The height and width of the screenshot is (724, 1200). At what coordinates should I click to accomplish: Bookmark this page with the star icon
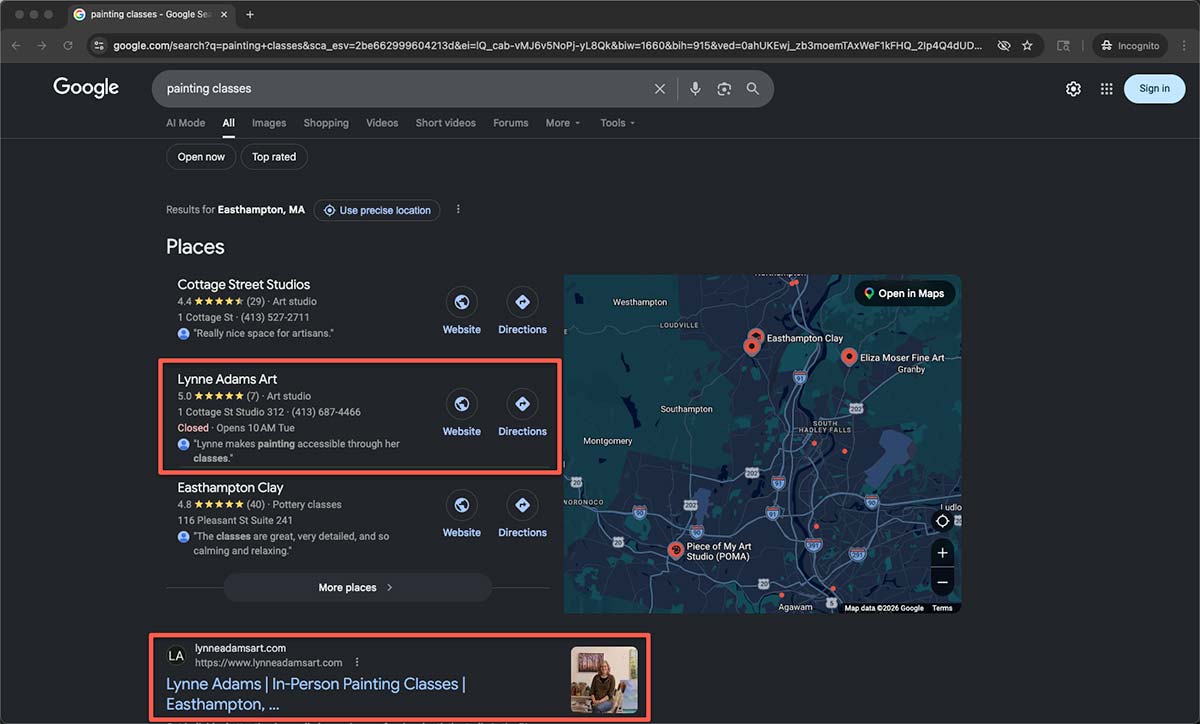coord(1027,45)
